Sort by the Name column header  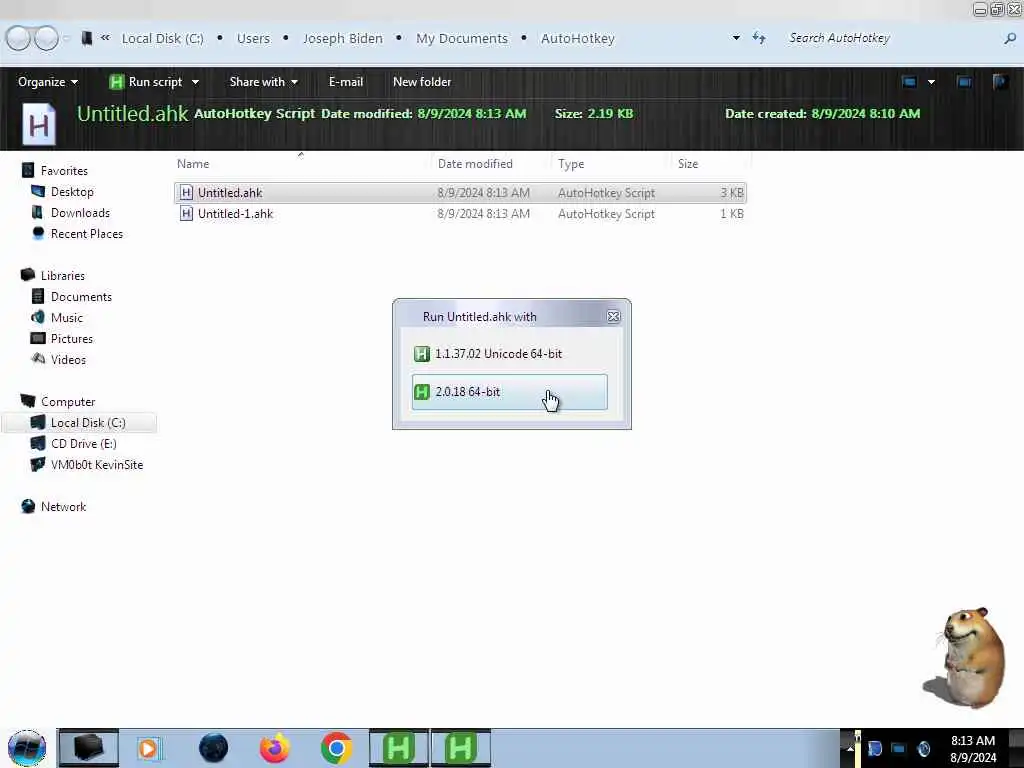[x=193, y=164]
